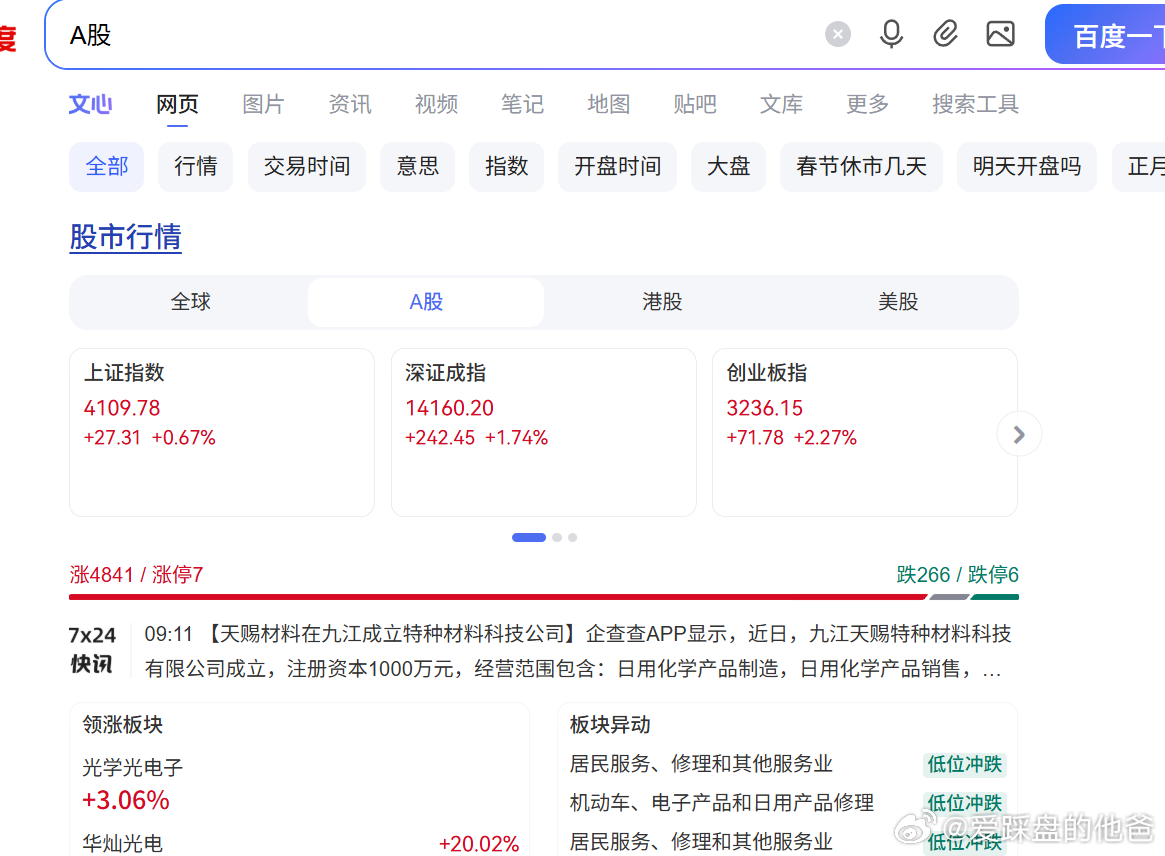This screenshot has height=856, width=1165.
Task: Switch to the 图片 tab
Action: (263, 104)
